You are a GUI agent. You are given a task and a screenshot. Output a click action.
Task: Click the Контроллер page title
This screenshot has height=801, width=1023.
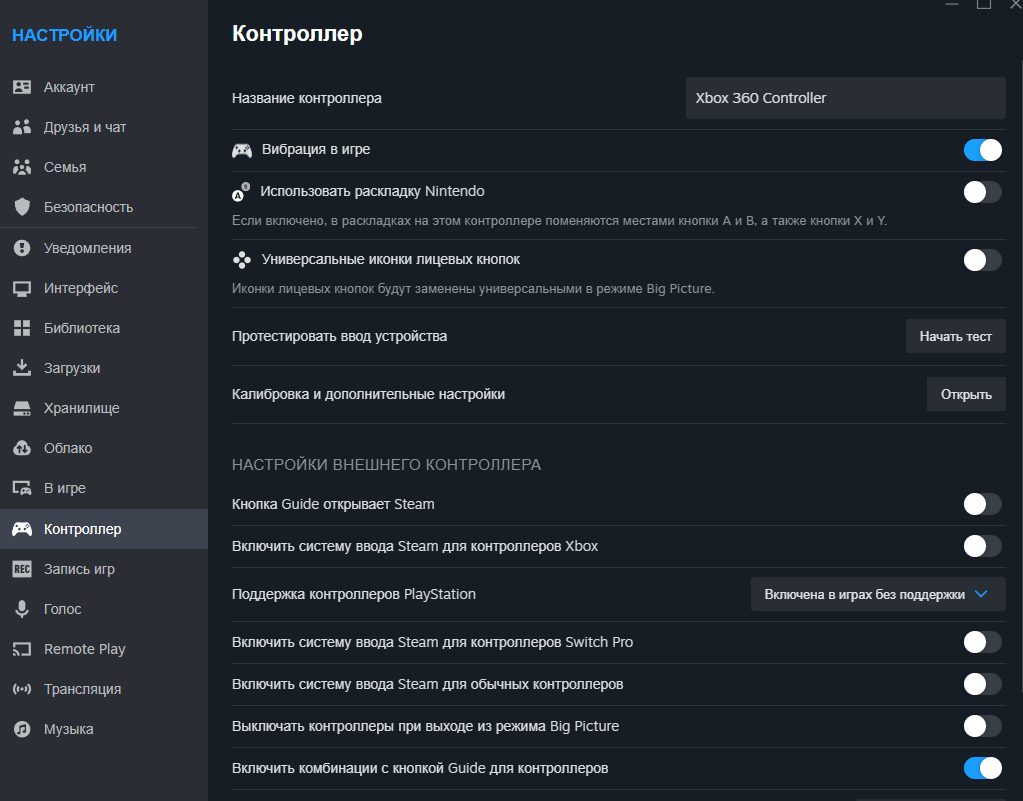click(298, 33)
